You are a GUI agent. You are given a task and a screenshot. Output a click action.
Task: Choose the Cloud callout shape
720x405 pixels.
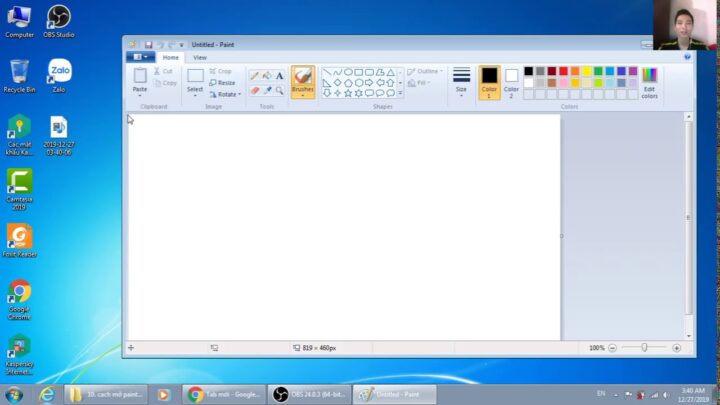tap(390, 93)
